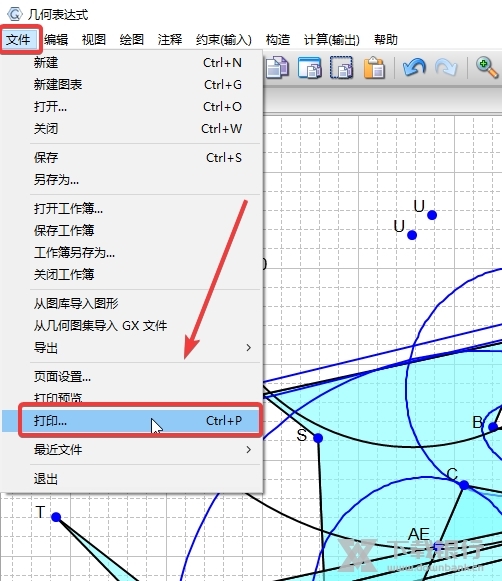Open the 构造 menu
This screenshot has height=581, width=502.
278,39
